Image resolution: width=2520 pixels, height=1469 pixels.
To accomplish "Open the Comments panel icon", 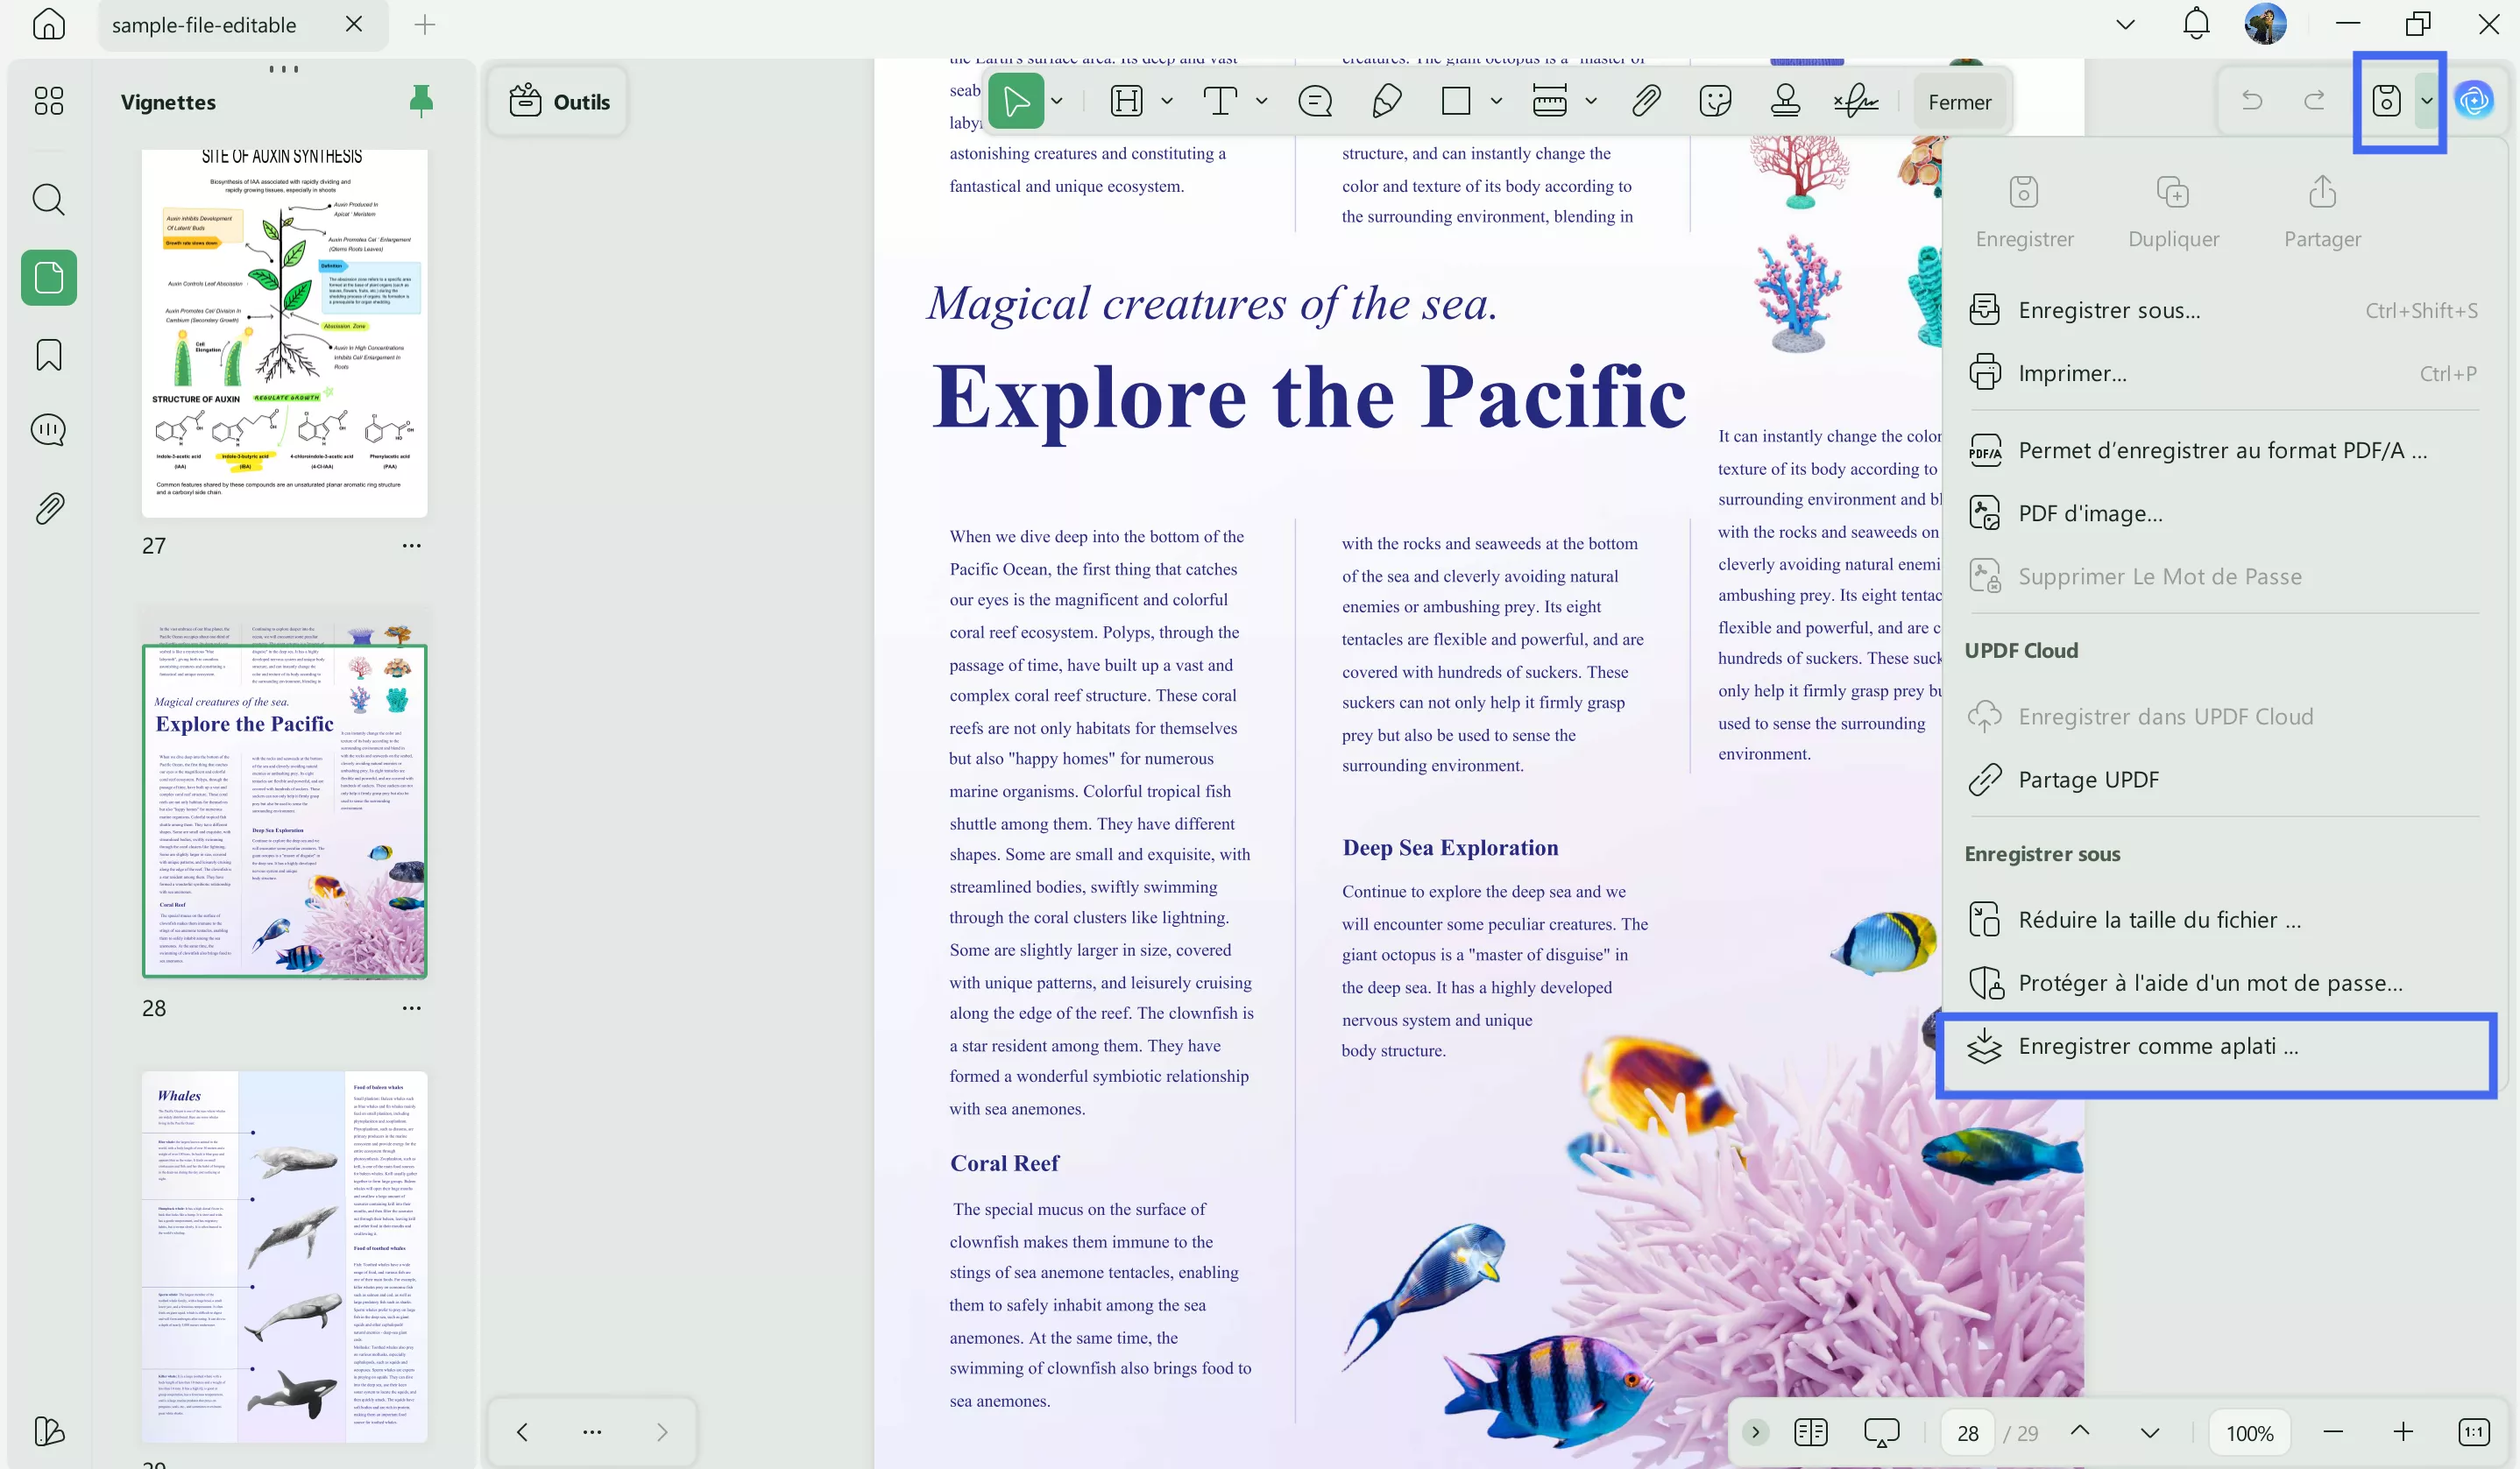I will click(x=48, y=430).
